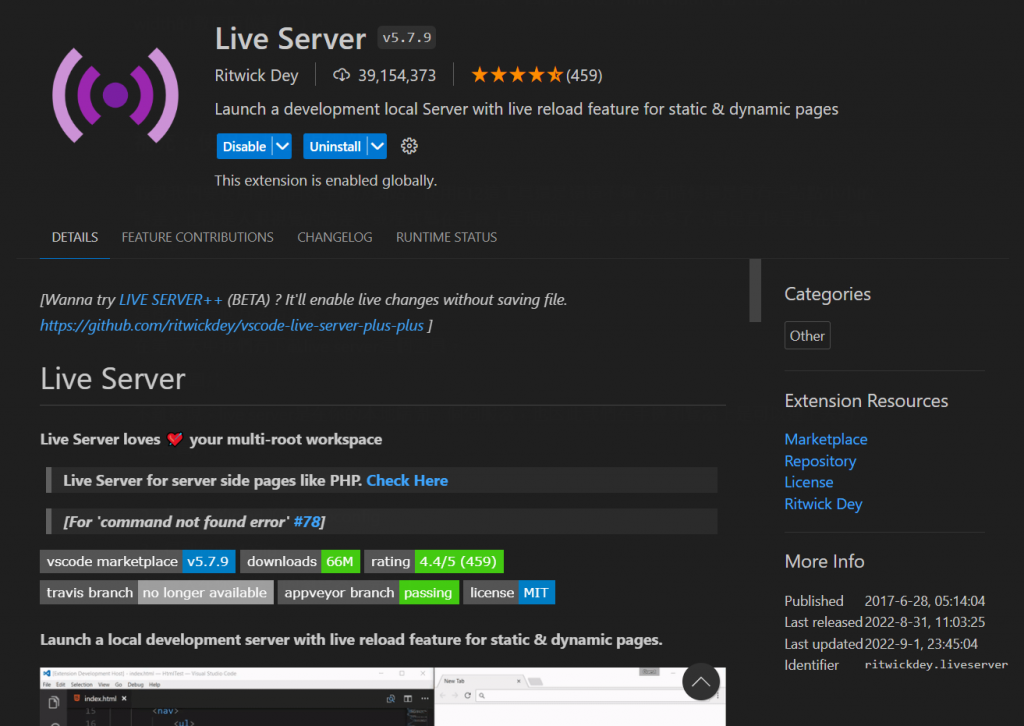Open the License link under Extension Resources
The image size is (1024, 726).
pyautogui.click(x=808, y=482)
